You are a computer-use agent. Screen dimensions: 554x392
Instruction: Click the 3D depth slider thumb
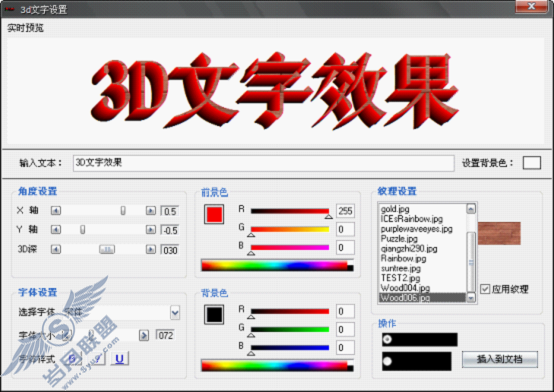(x=107, y=250)
